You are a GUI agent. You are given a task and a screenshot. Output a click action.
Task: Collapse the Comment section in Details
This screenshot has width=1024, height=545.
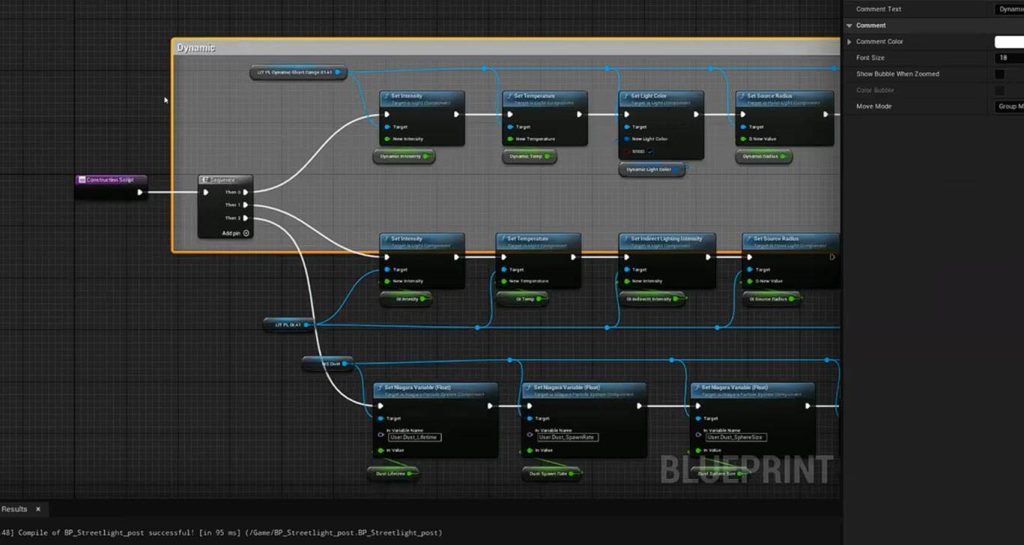pos(849,25)
